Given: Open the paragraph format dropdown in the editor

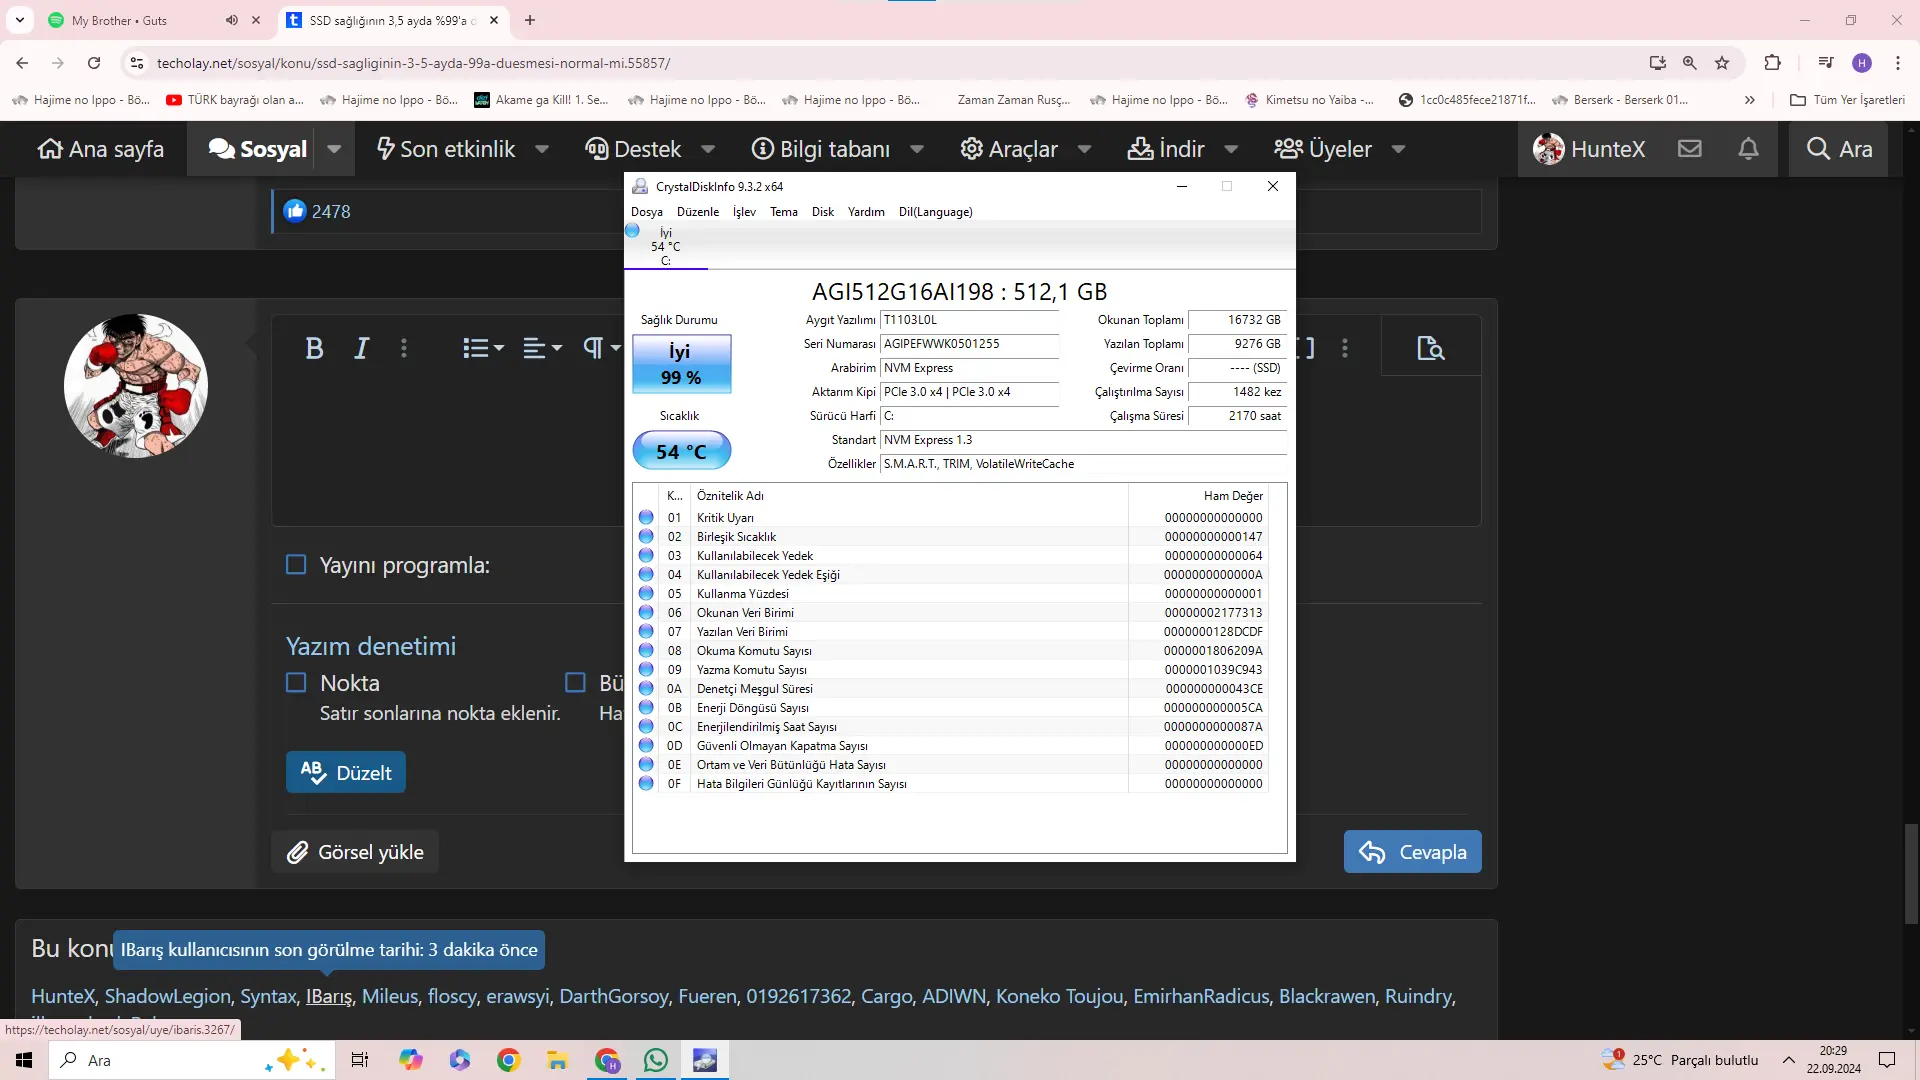Looking at the screenshot, I should (602, 348).
